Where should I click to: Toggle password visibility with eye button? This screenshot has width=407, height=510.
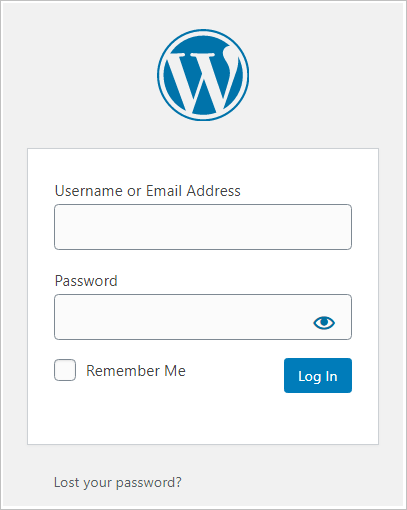[x=324, y=322]
